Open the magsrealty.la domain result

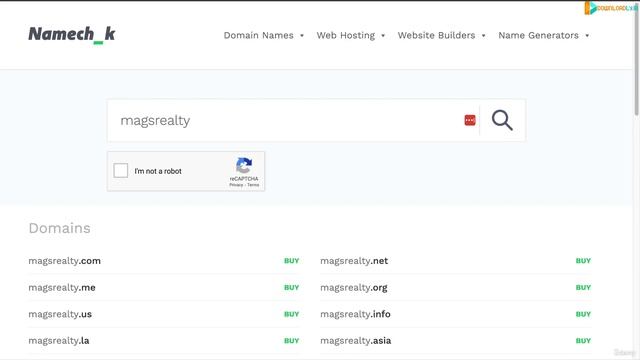59,341
